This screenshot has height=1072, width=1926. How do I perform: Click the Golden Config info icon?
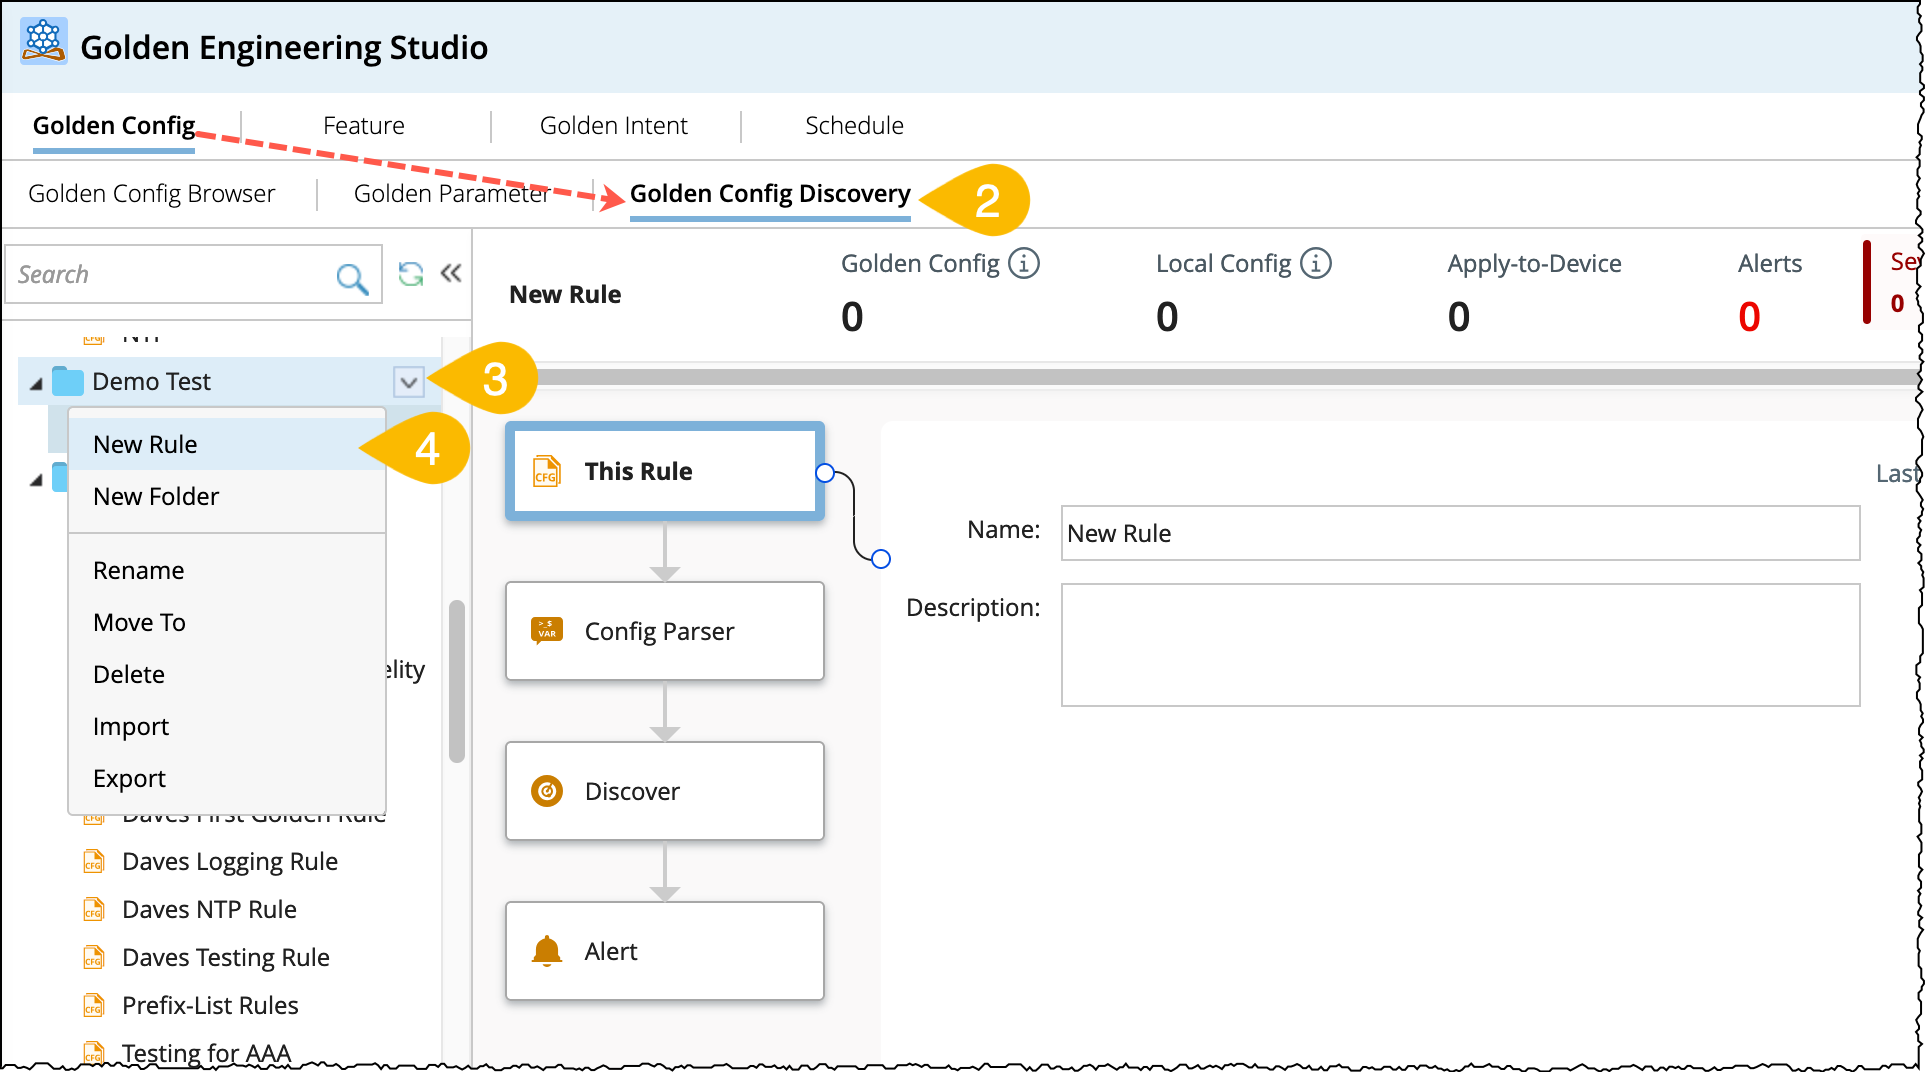(1023, 264)
